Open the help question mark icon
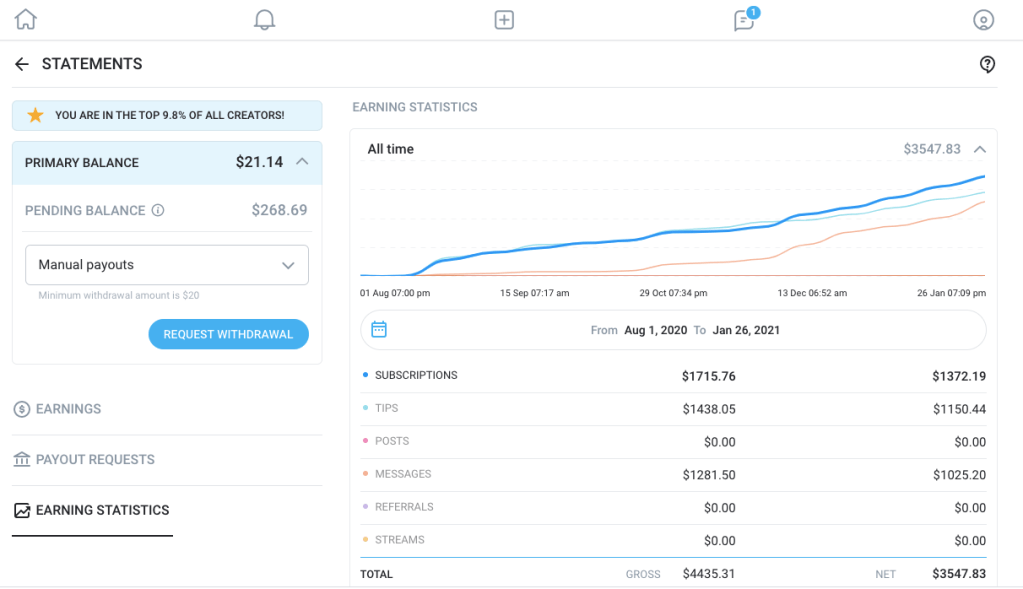 pos(987,64)
